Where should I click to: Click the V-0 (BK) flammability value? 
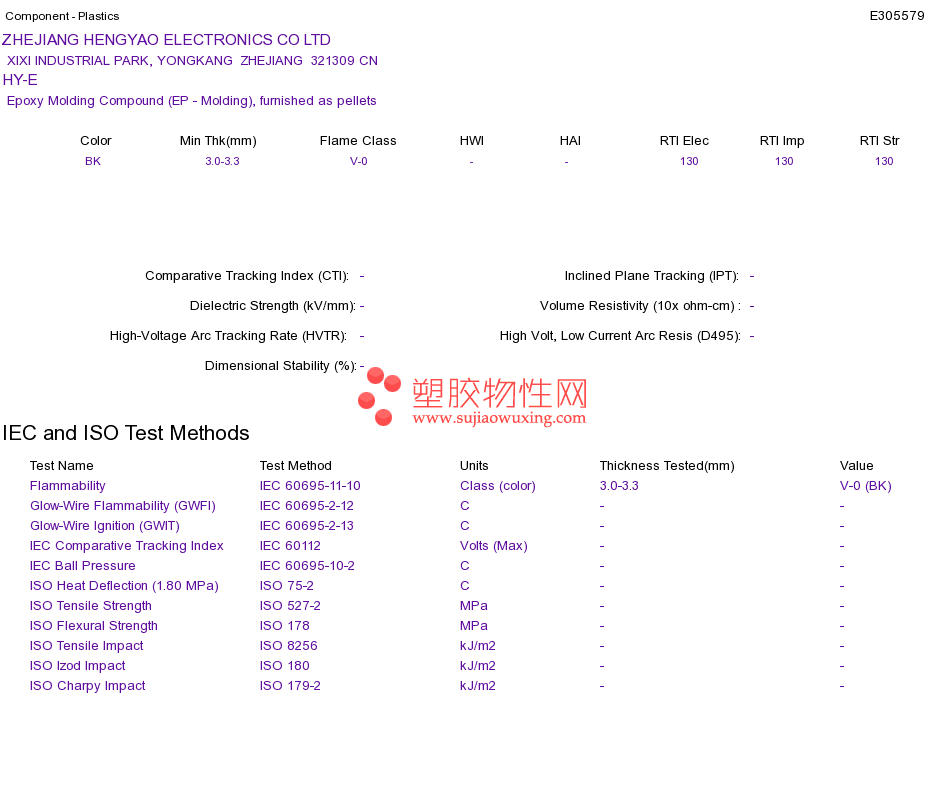(x=865, y=486)
